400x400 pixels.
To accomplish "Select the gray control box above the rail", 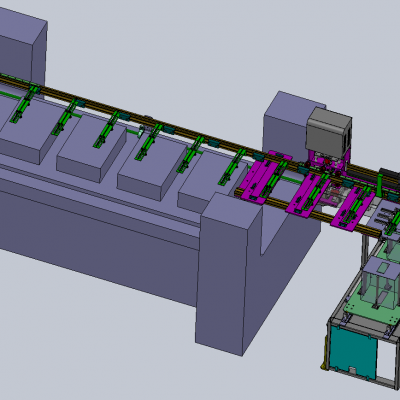I will pos(329,133).
